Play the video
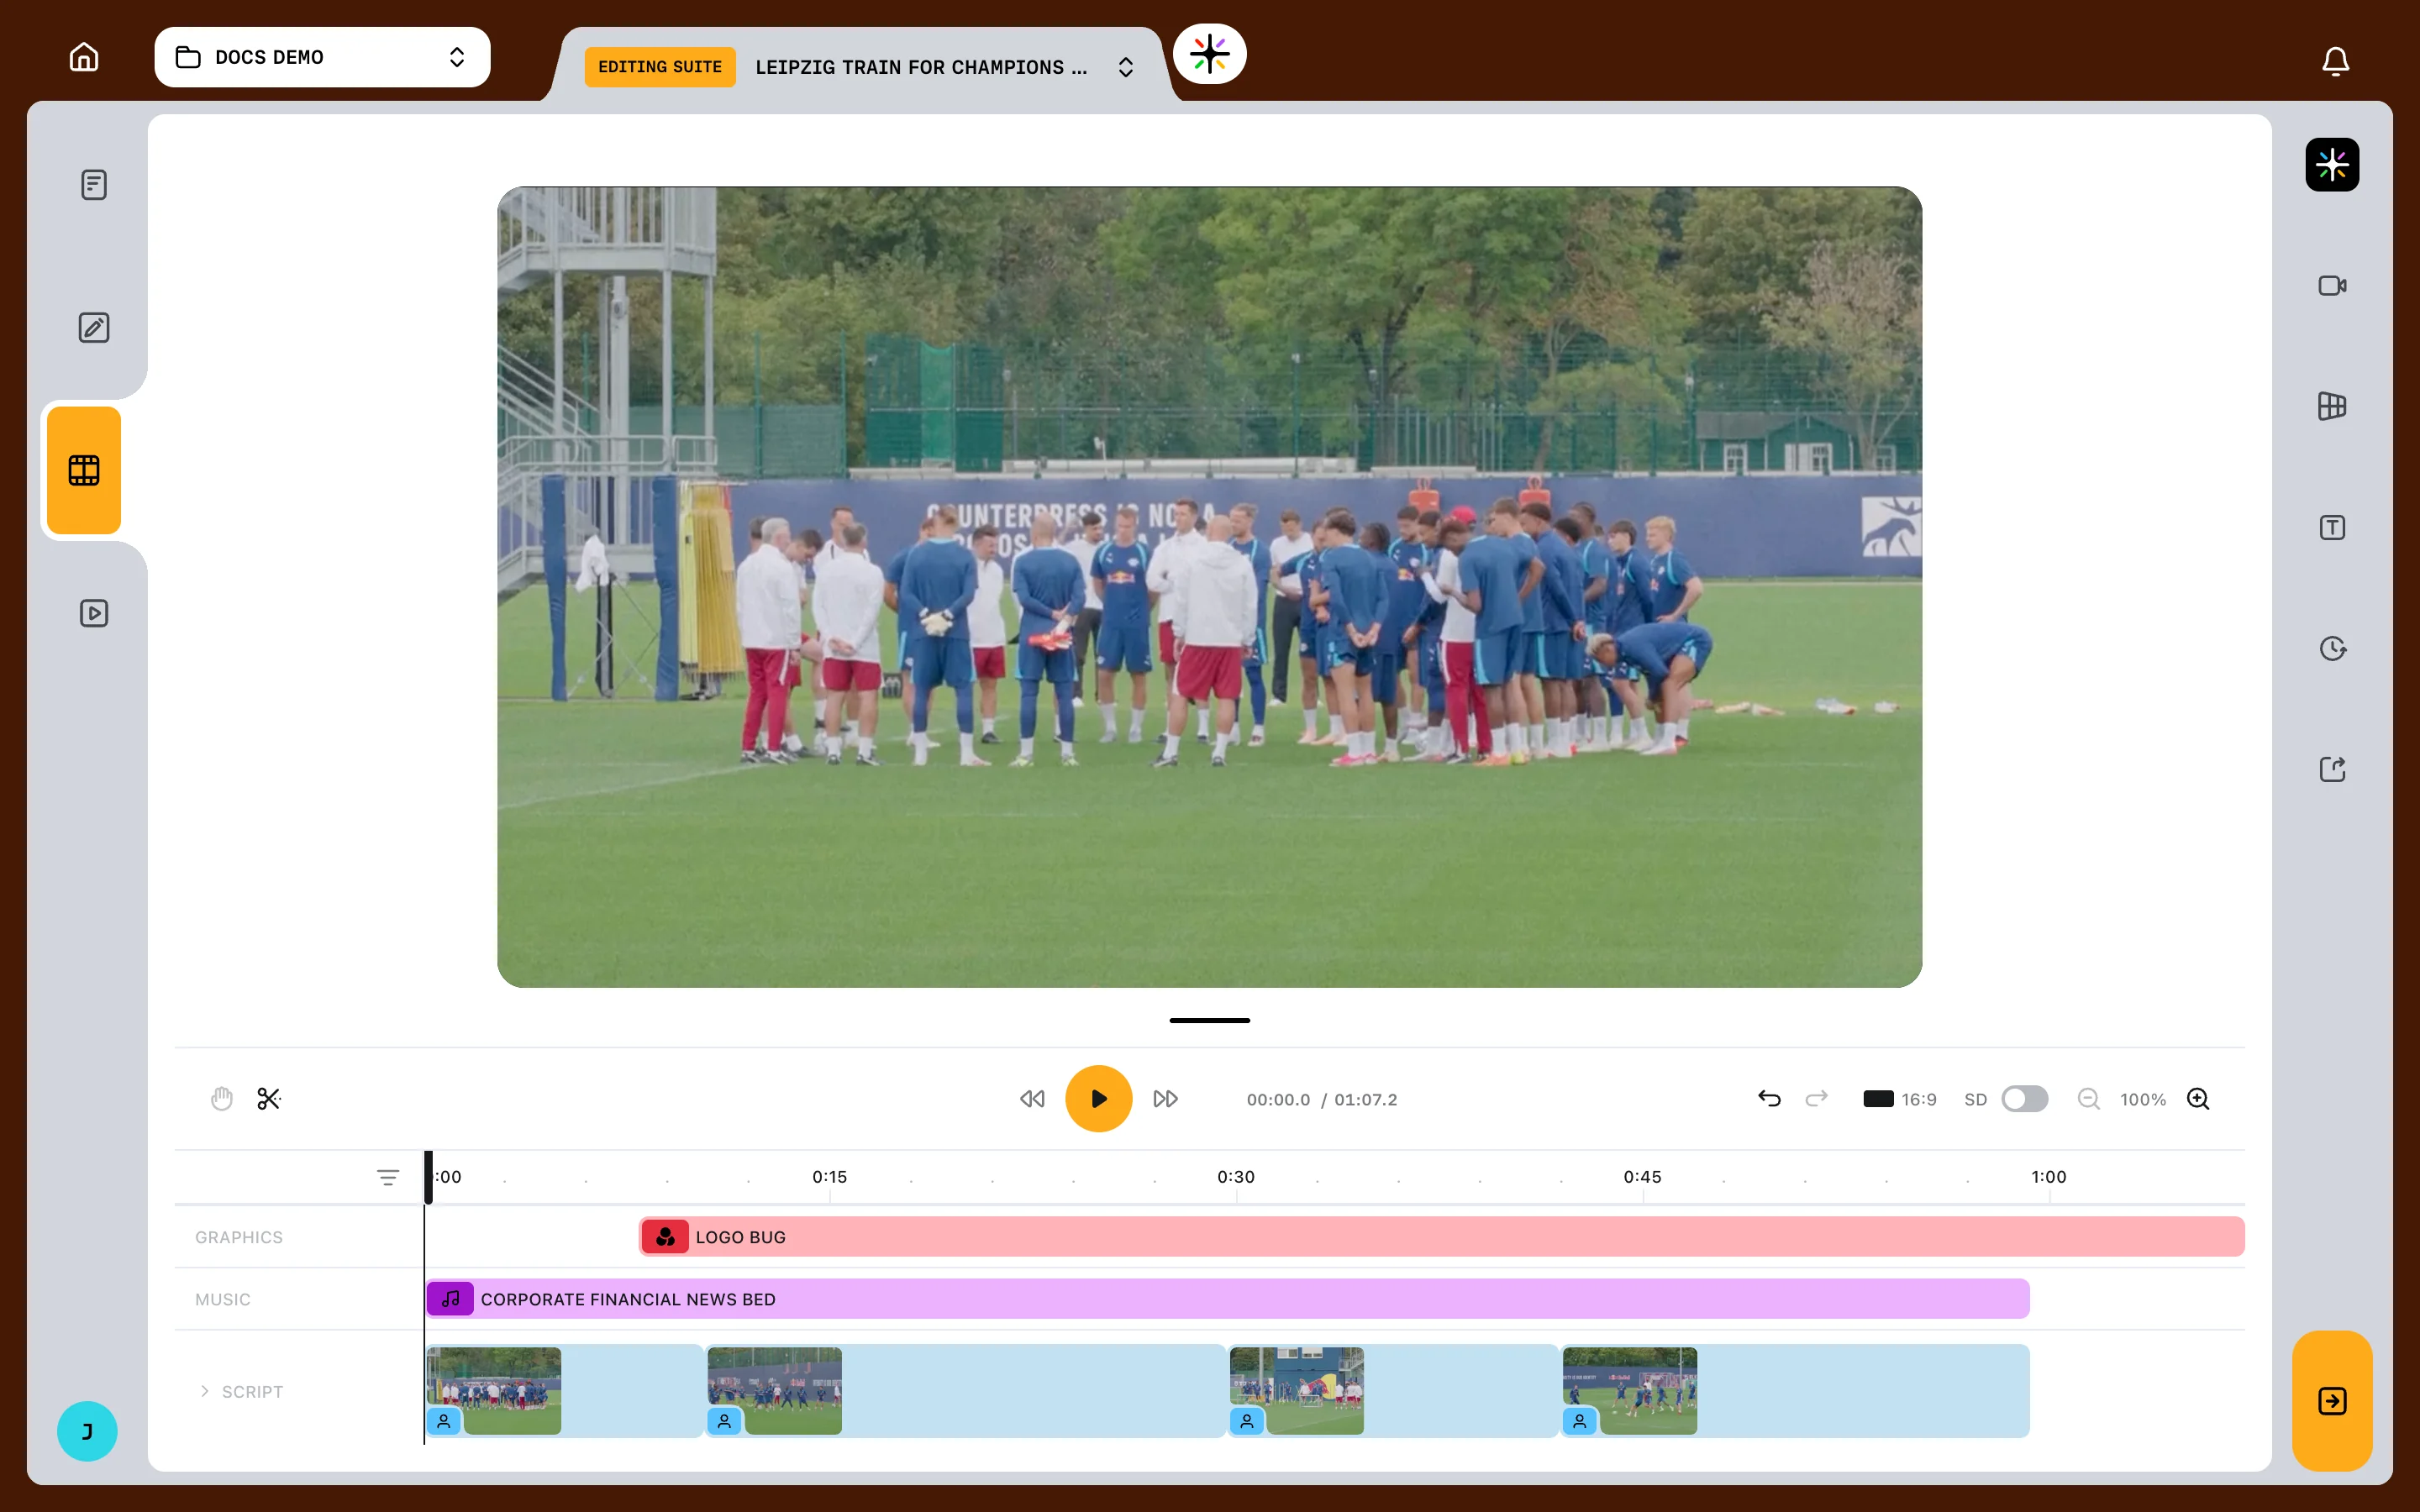The width and height of the screenshot is (2420, 1512). click(x=1098, y=1099)
